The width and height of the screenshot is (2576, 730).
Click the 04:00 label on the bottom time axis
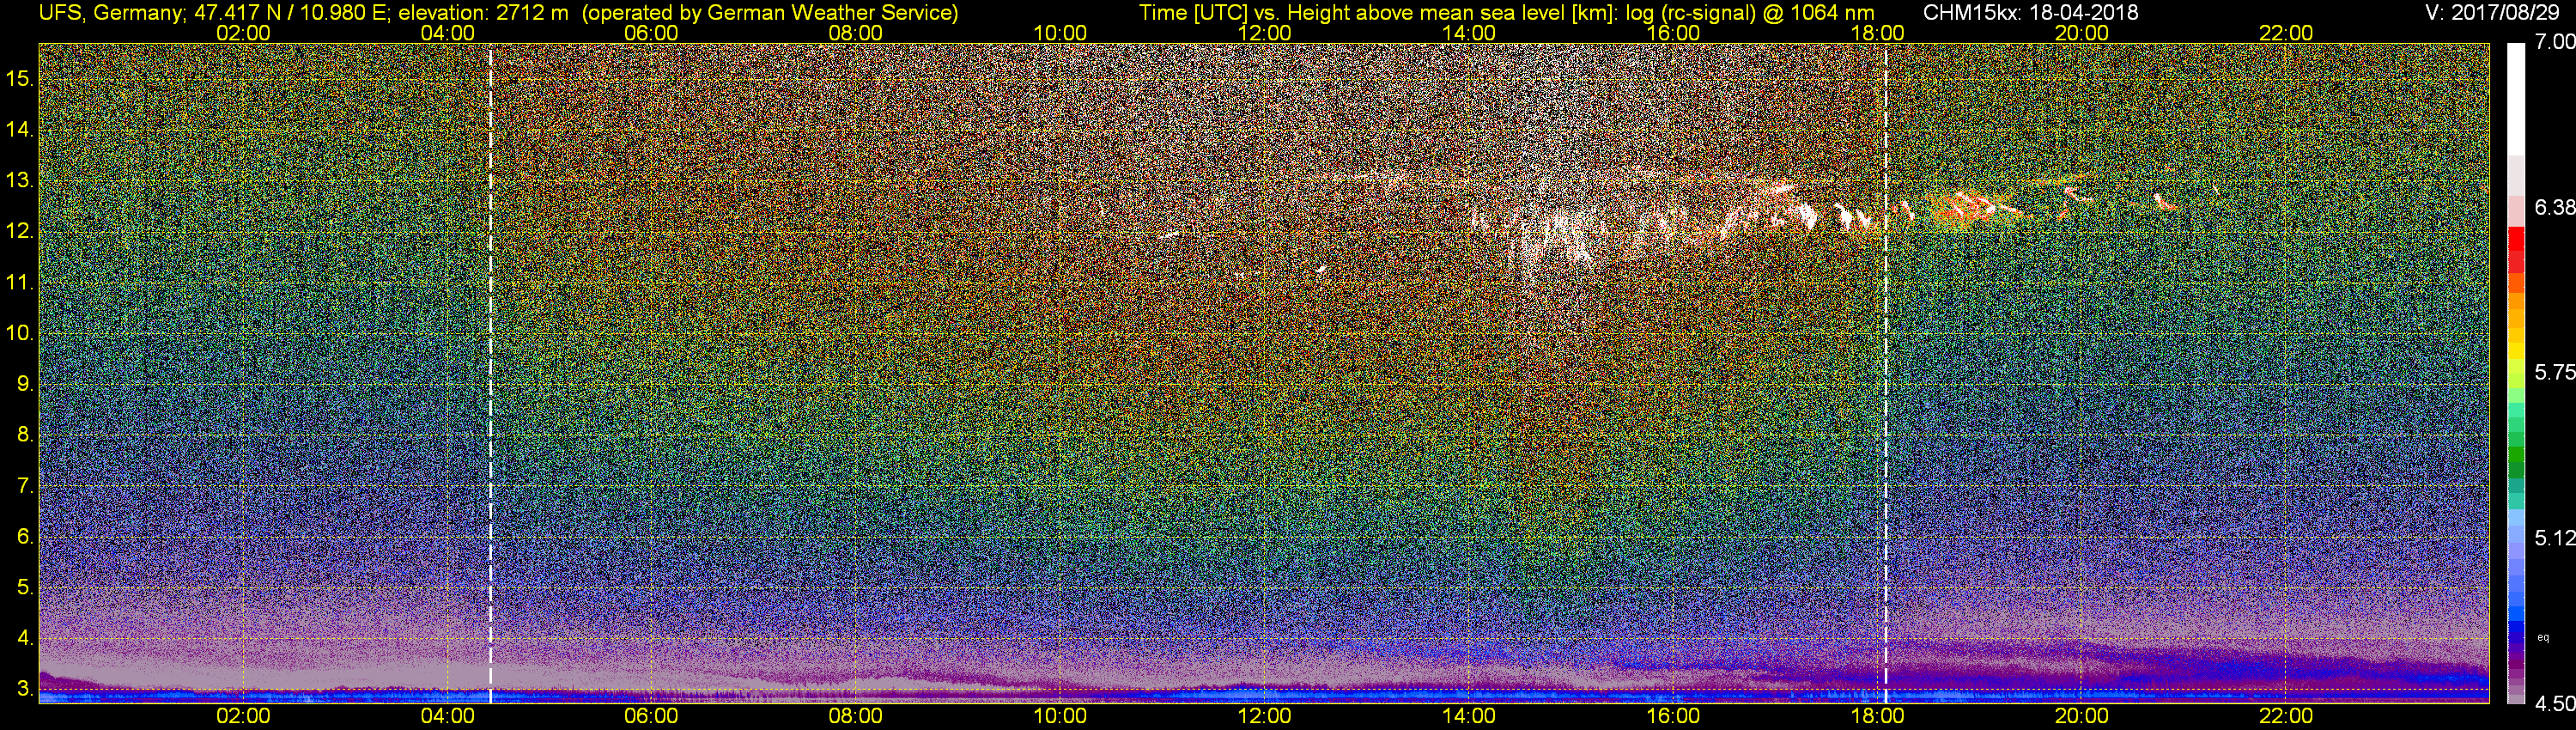pos(447,716)
